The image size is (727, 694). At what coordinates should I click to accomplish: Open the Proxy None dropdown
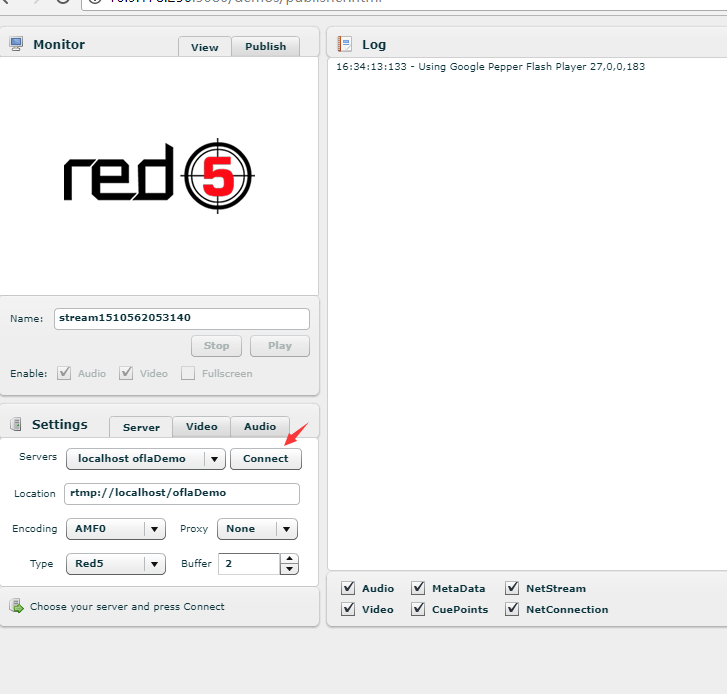(x=257, y=529)
